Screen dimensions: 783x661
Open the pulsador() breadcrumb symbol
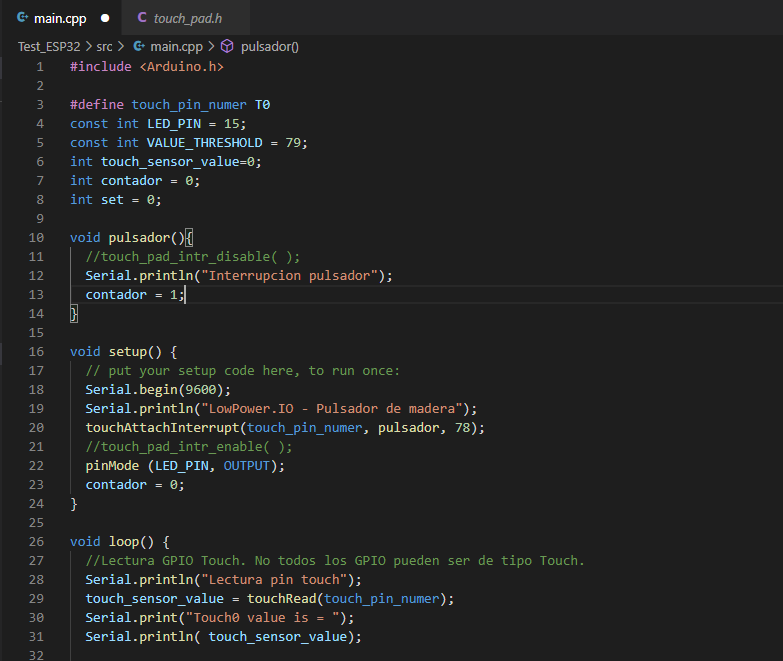tap(270, 46)
